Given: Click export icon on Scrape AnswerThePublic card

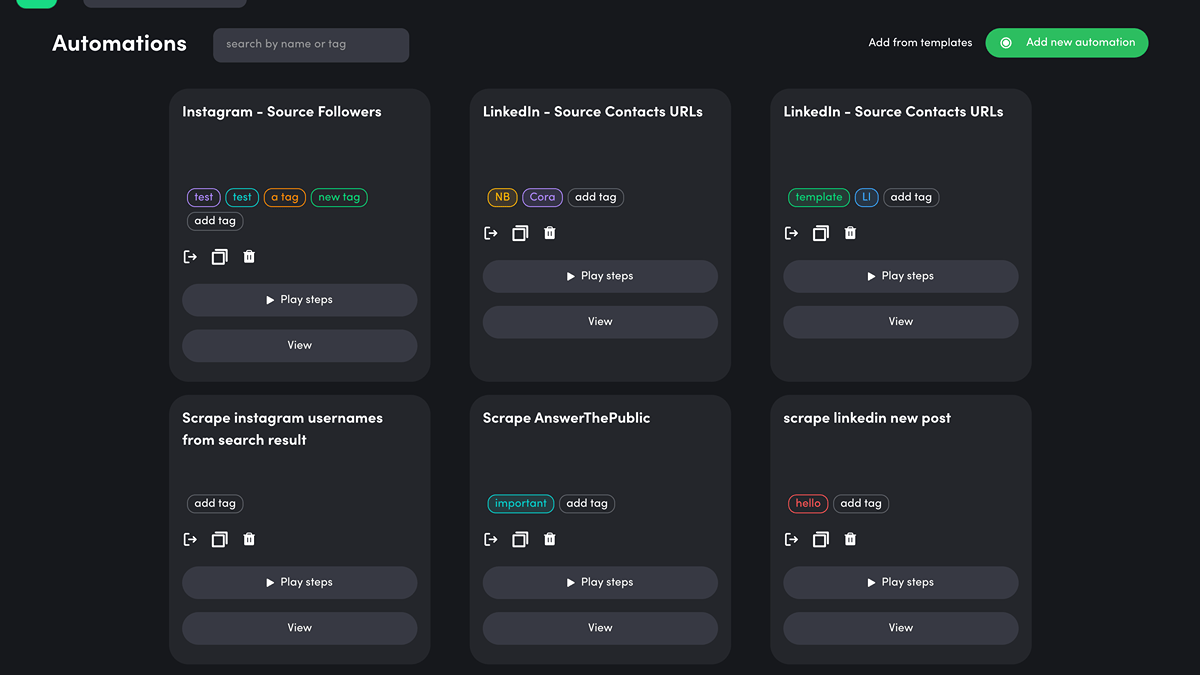Looking at the screenshot, I should pos(490,540).
